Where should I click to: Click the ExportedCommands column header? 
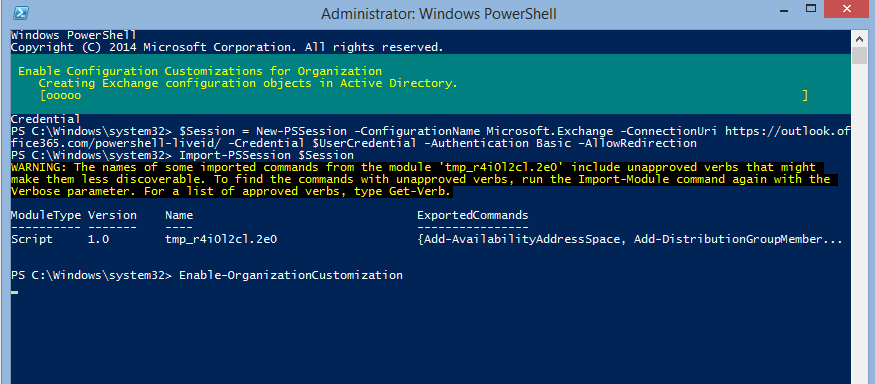click(x=473, y=215)
